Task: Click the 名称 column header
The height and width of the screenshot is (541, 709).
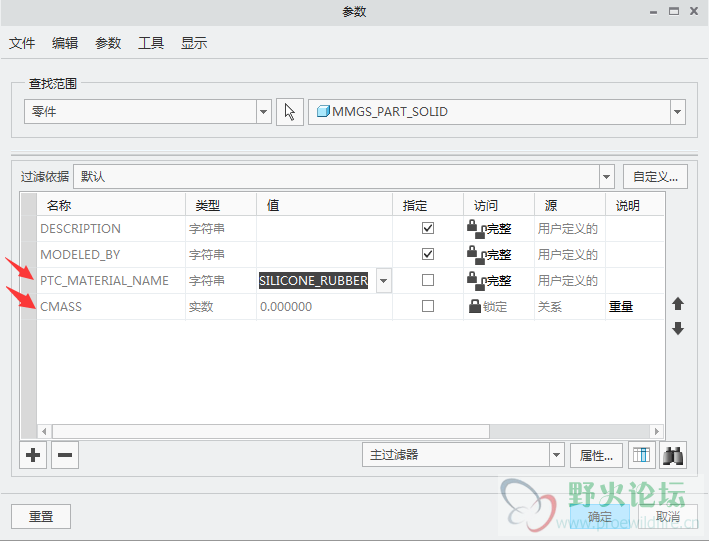Action: pyautogui.click(x=111, y=205)
